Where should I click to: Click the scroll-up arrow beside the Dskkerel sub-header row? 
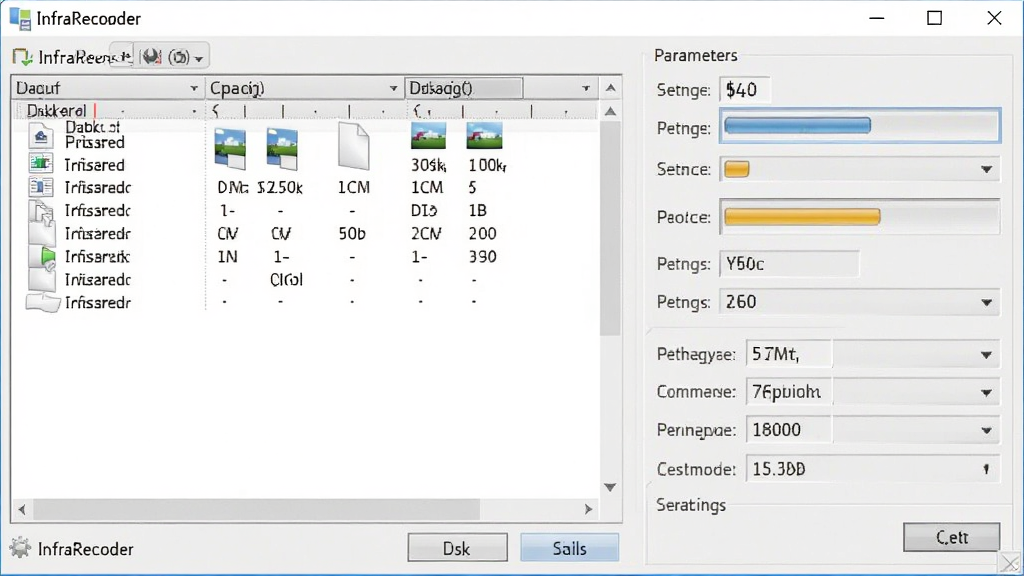(x=610, y=112)
